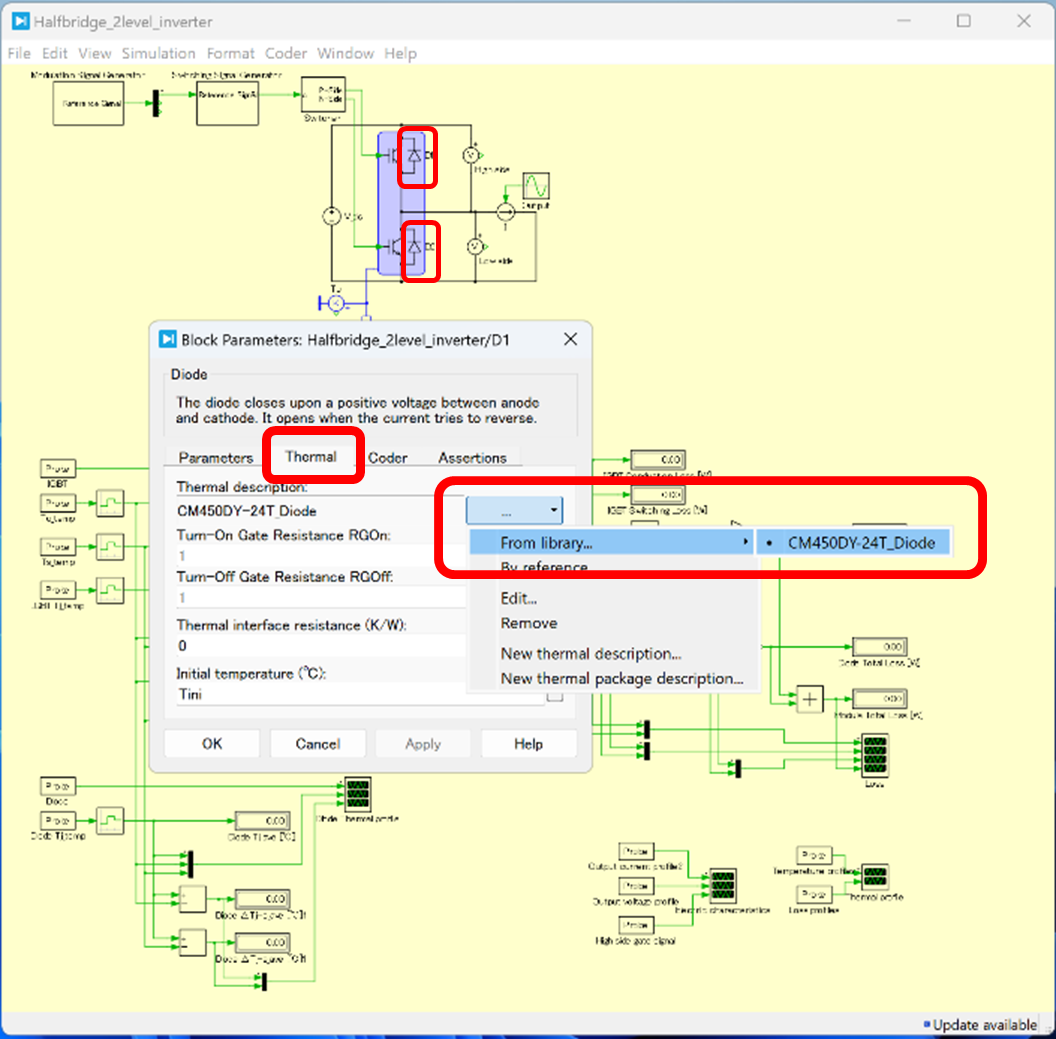The image size is (1056, 1039).
Task: Open the Output scope with sine wave
Action: click(536, 186)
